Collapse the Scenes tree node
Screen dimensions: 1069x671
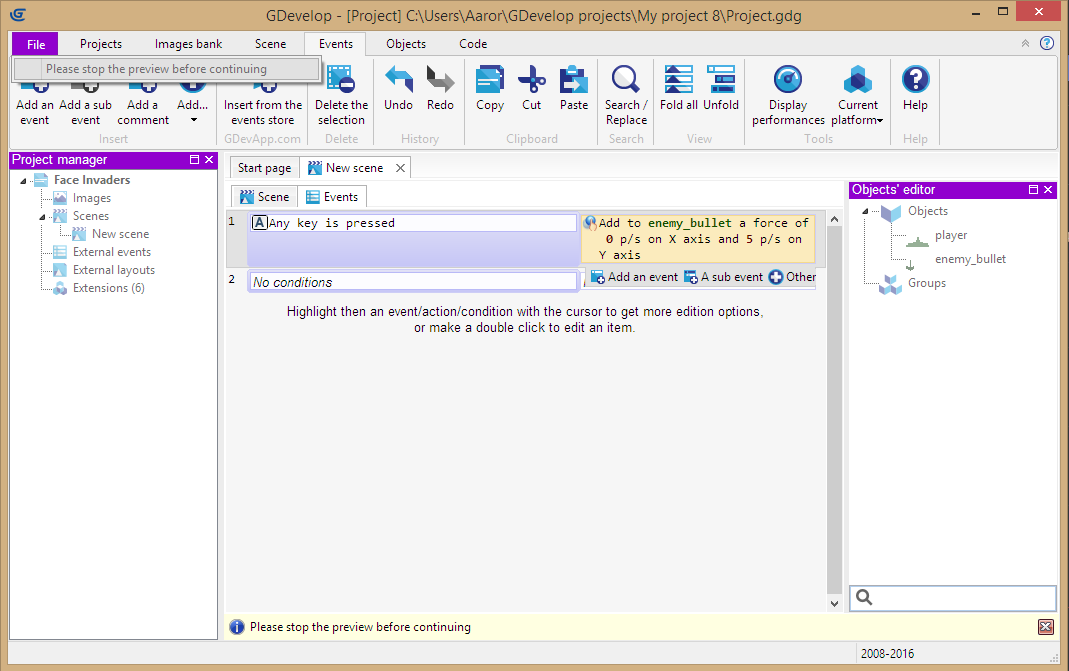point(42,217)
